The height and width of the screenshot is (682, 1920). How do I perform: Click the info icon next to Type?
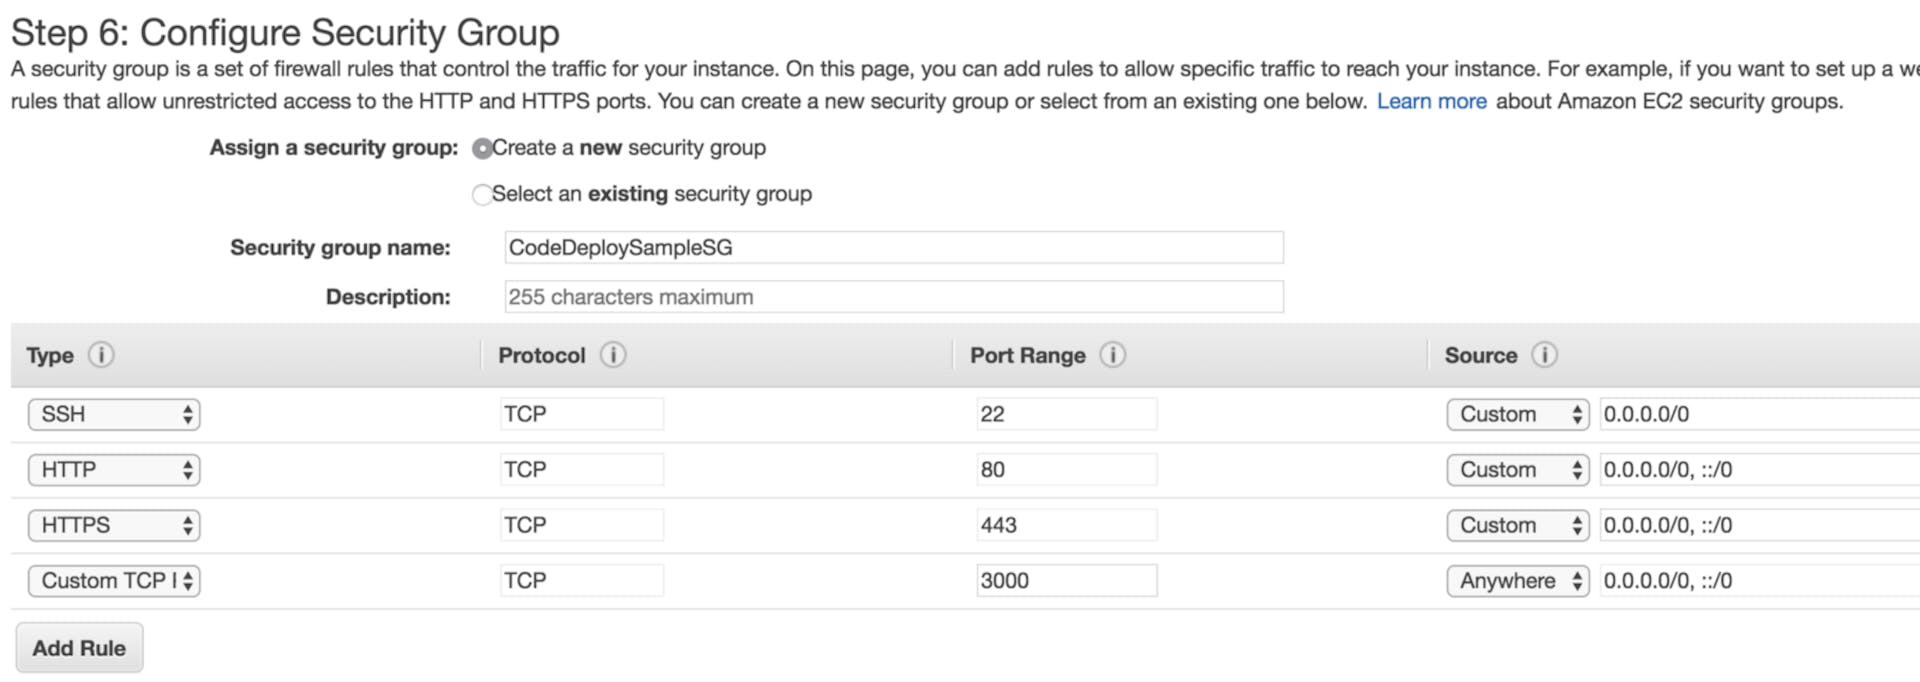pos(101,355)
